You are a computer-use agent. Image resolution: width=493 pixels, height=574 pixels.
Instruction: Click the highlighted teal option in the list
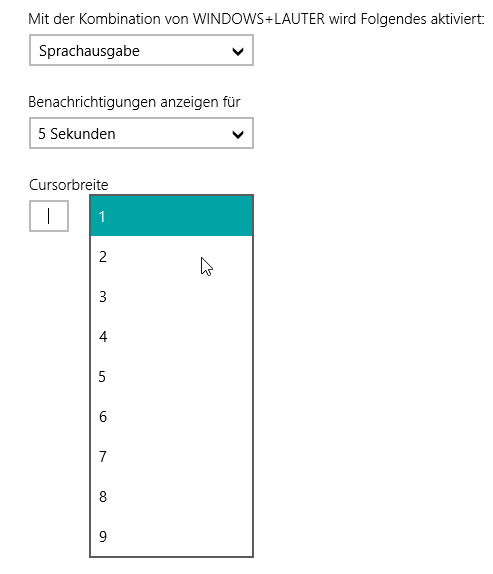(x=172, y=216)
